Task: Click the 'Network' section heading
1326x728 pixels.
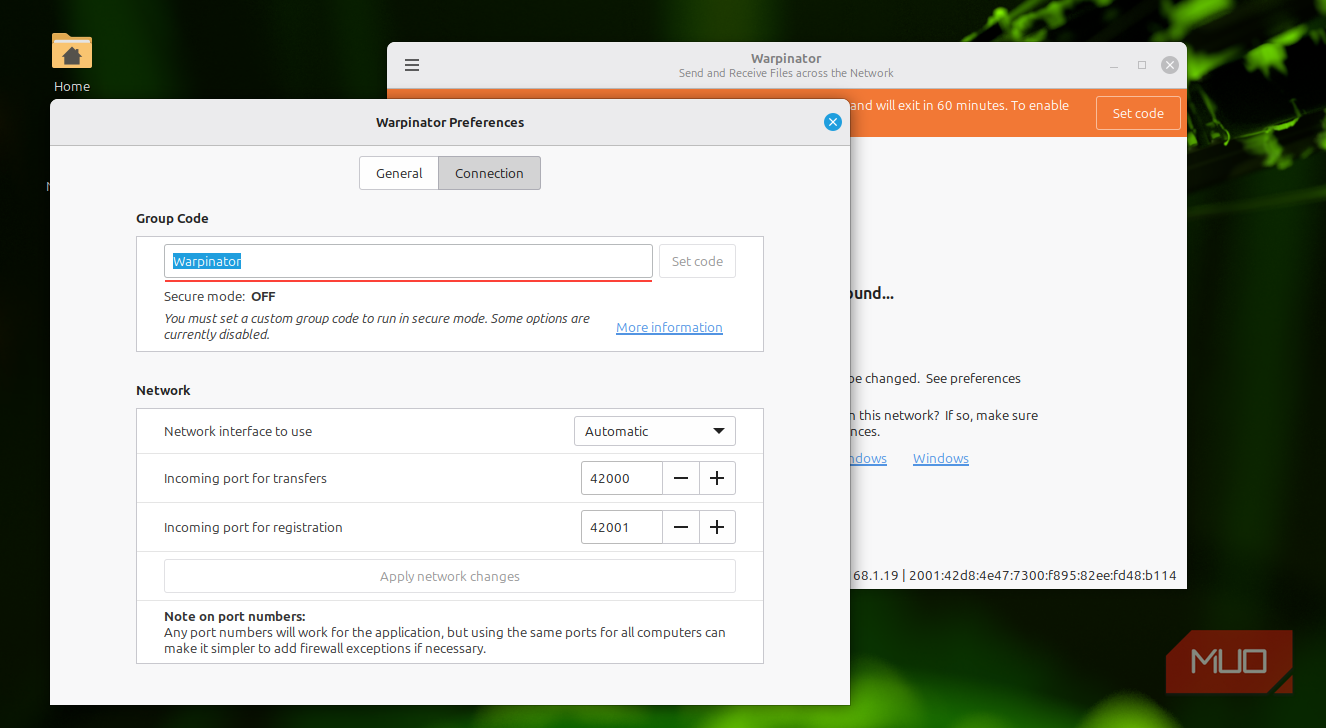Action: pos(163,390)
